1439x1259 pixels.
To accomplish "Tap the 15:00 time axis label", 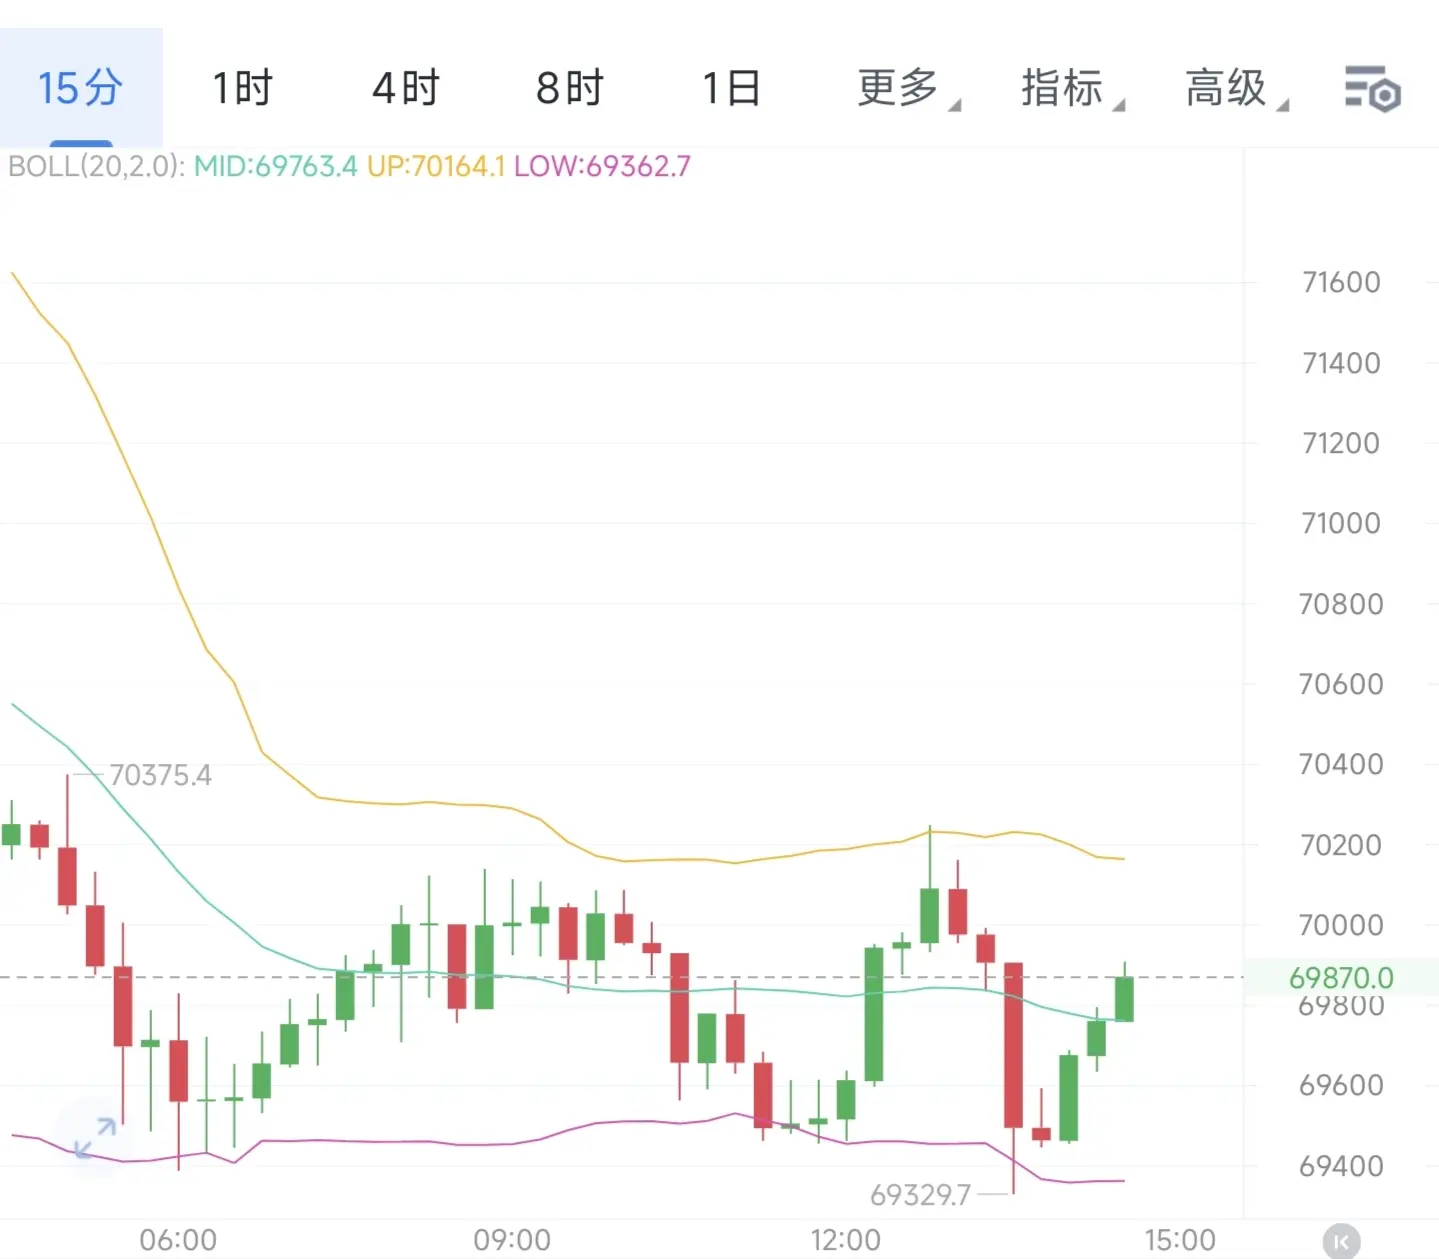I will pos(1180,1240).
